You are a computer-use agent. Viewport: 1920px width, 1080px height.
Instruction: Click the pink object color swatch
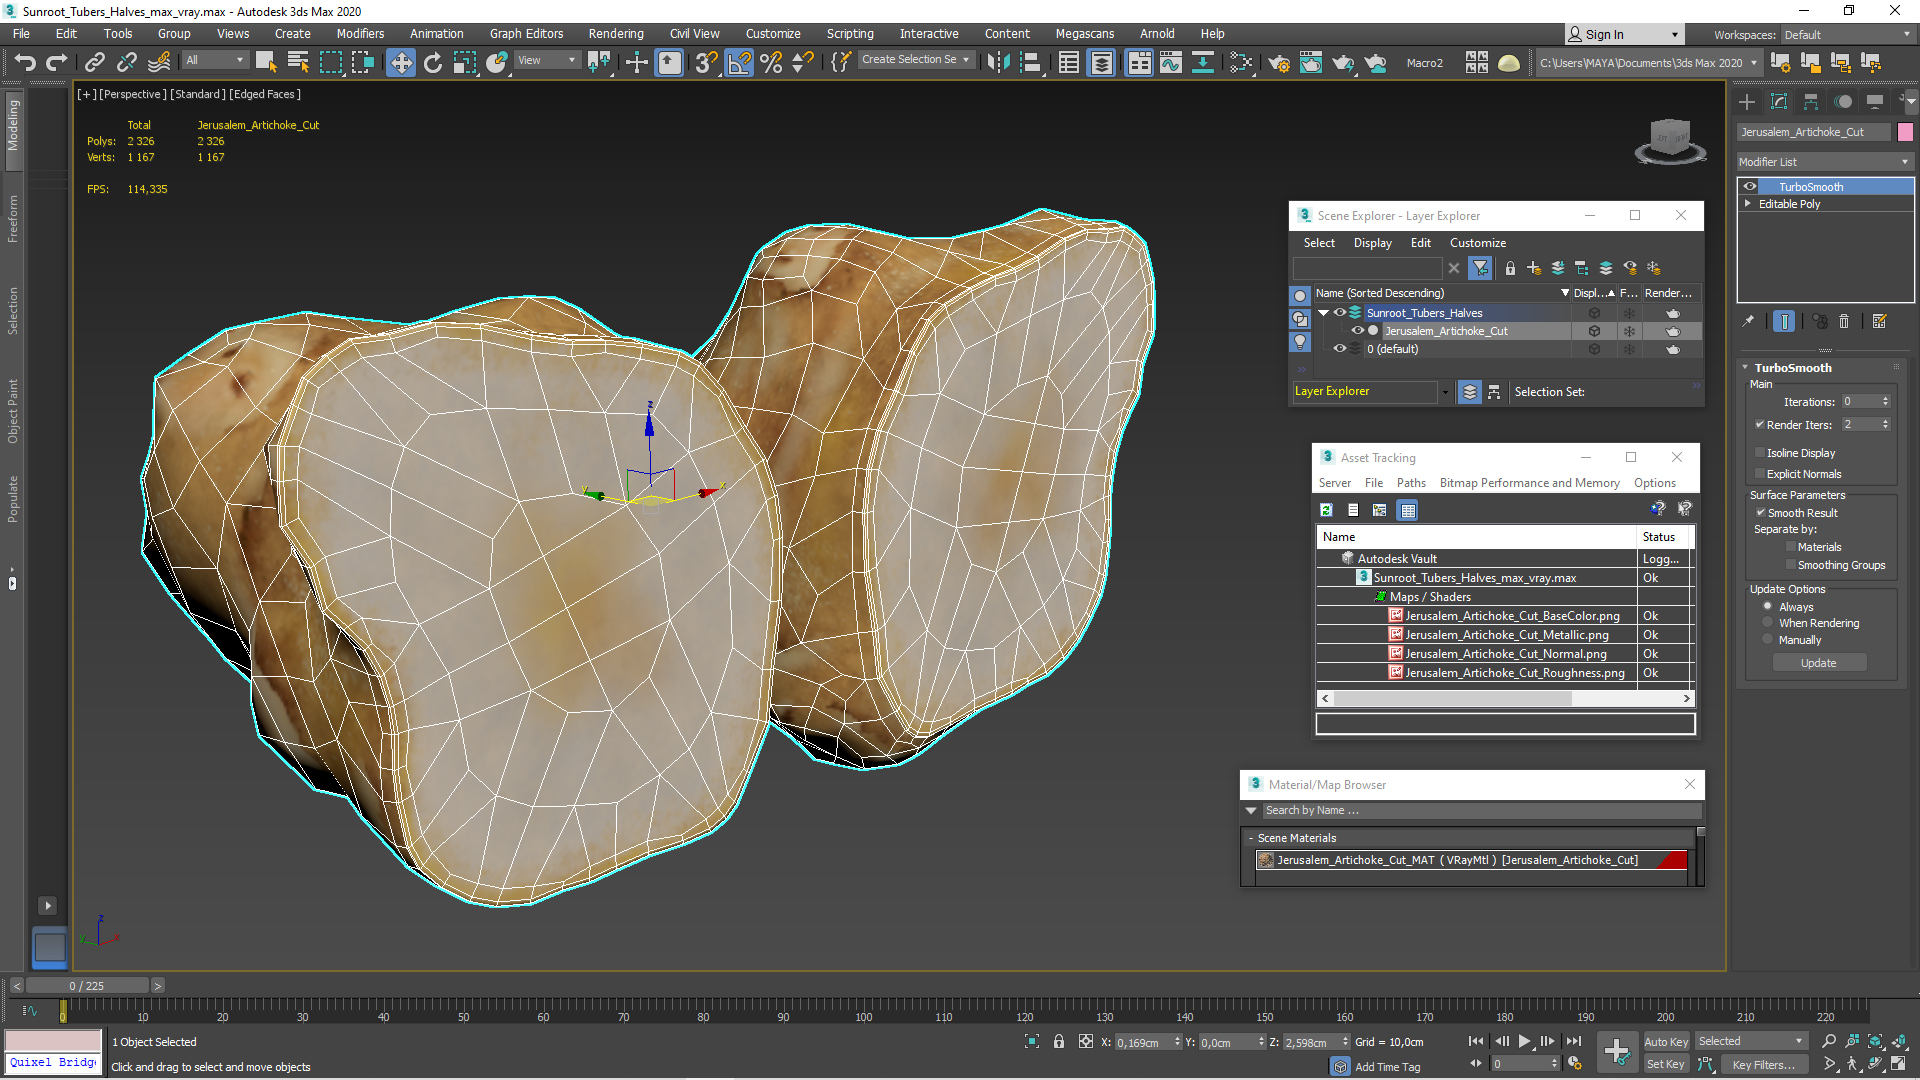pos(1905,132)
